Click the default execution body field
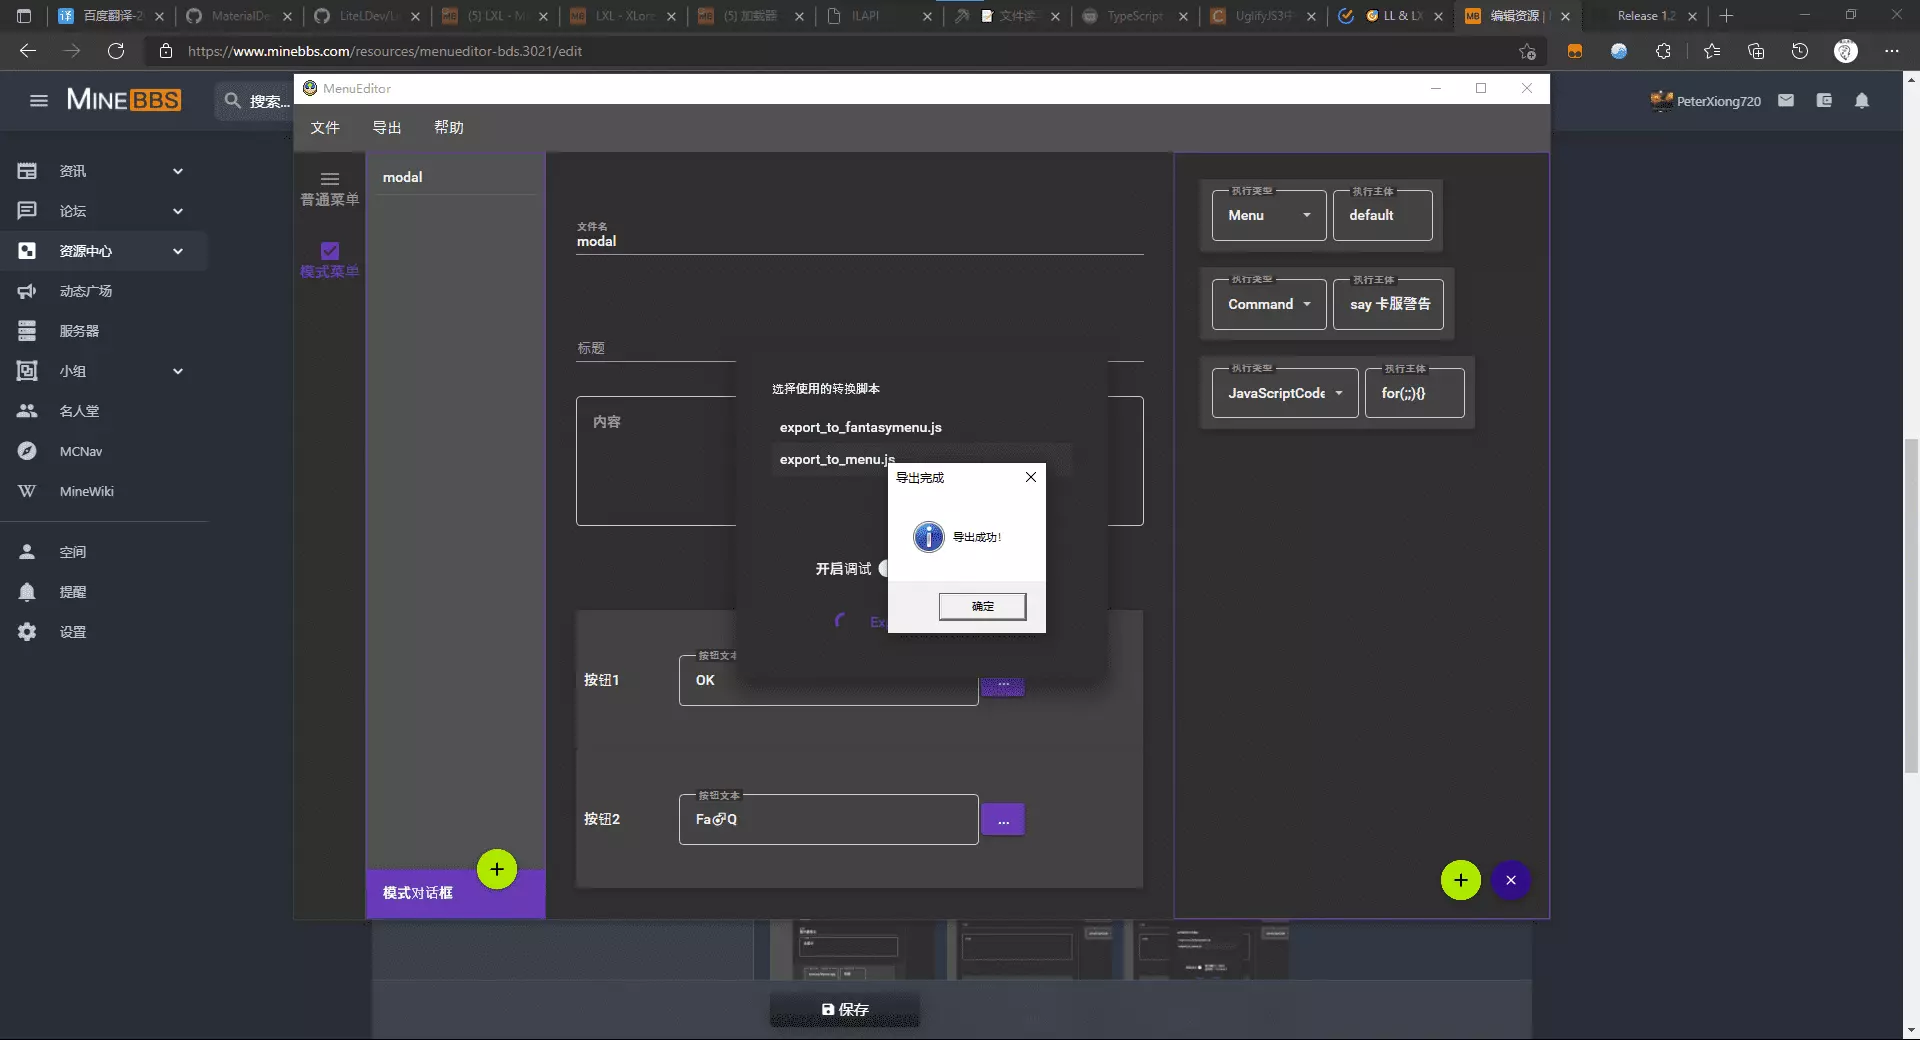 click(1382, 215)
